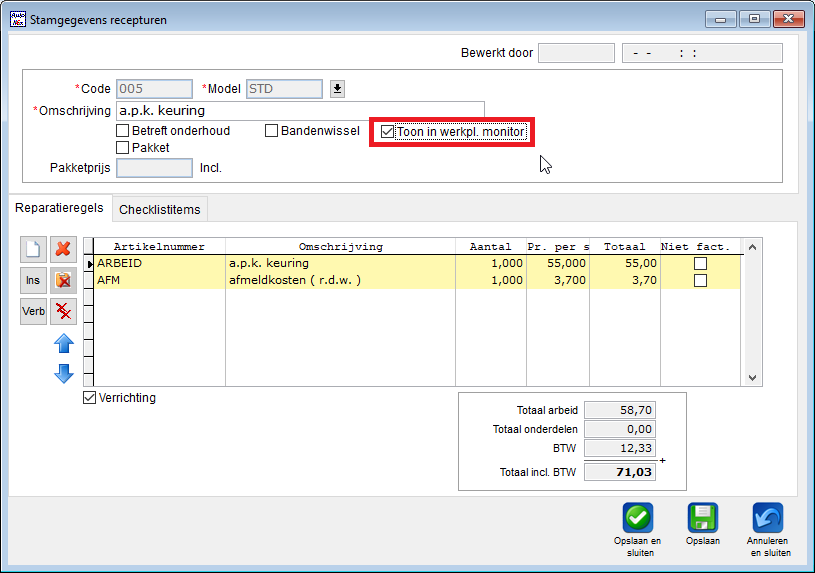Click the 3,70 Totaal cell

click(x=625, y=280)
